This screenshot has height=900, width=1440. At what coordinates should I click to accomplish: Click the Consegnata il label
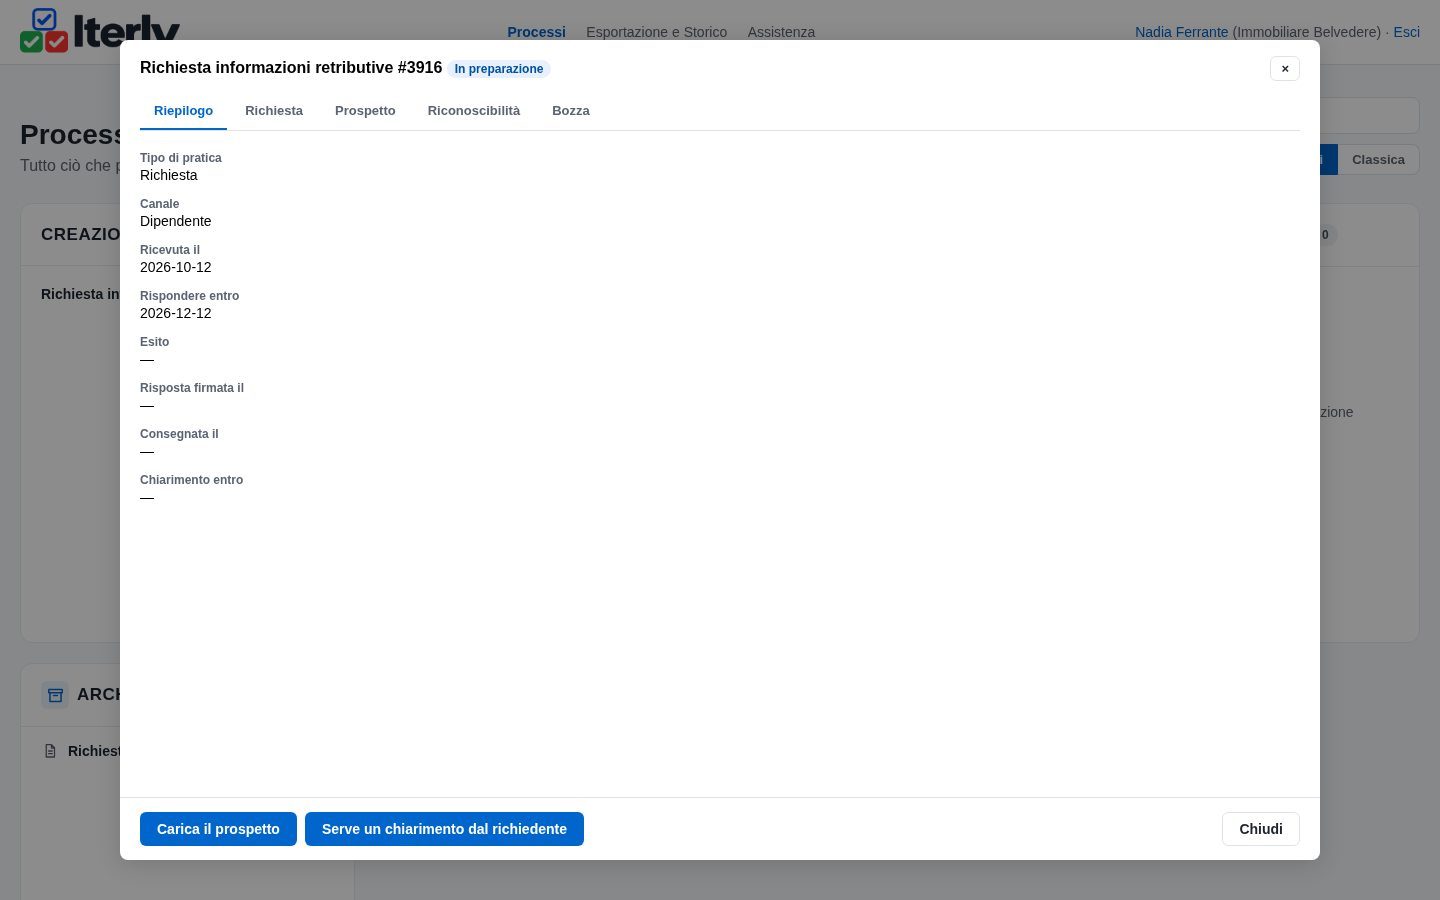(179, 434)
